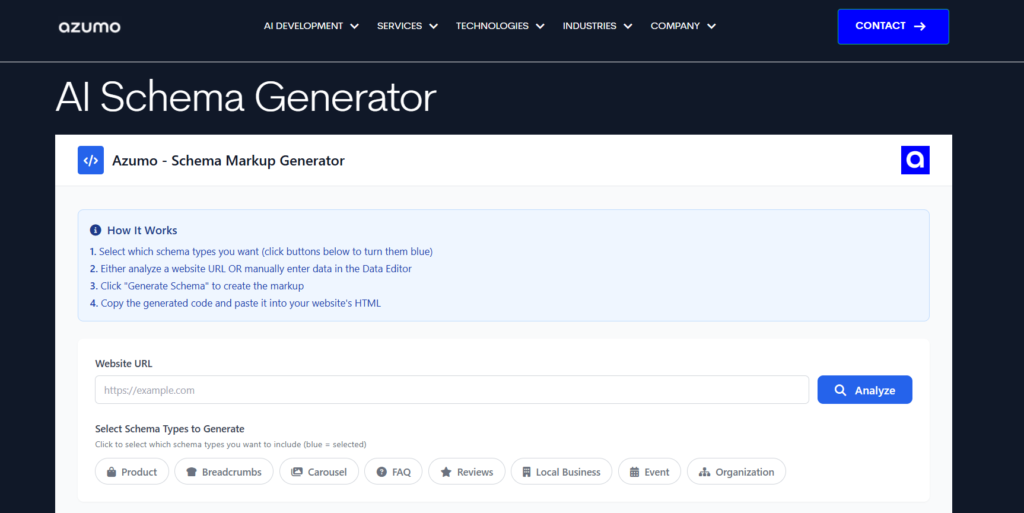Open the AI Development menu
Image resolution: width=1024 pixels, height=513 pixels.
pos(312,26)
